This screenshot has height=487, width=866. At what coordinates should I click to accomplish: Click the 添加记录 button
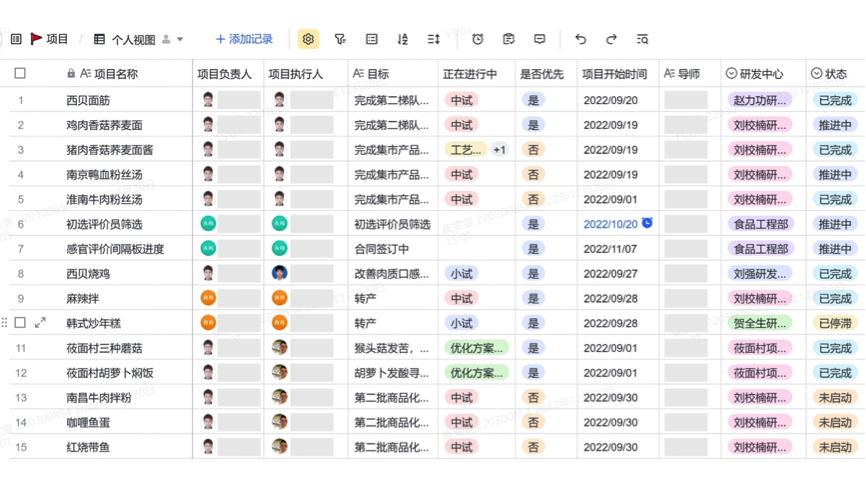tap(244, 39)
